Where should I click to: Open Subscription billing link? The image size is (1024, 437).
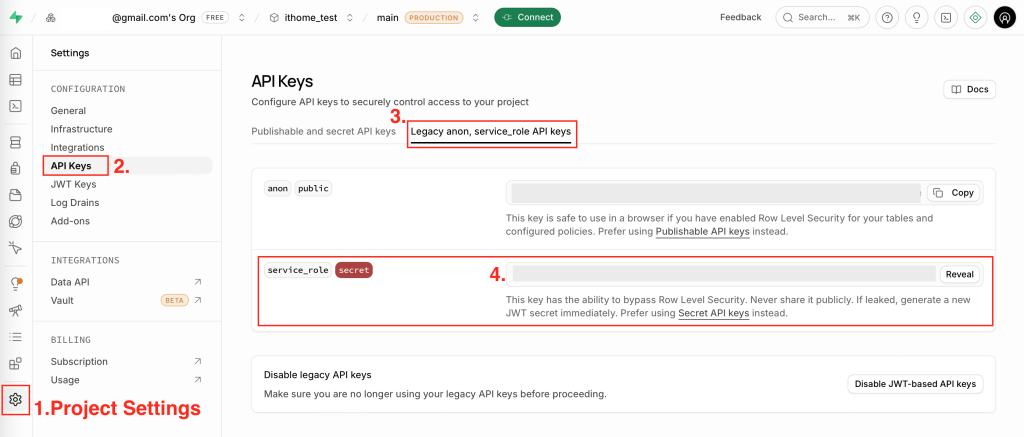[79, 361]
